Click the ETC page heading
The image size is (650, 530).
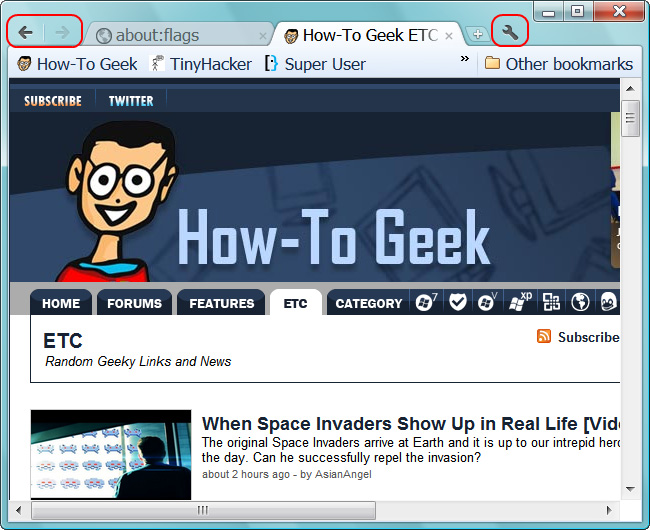click(63, 341)
